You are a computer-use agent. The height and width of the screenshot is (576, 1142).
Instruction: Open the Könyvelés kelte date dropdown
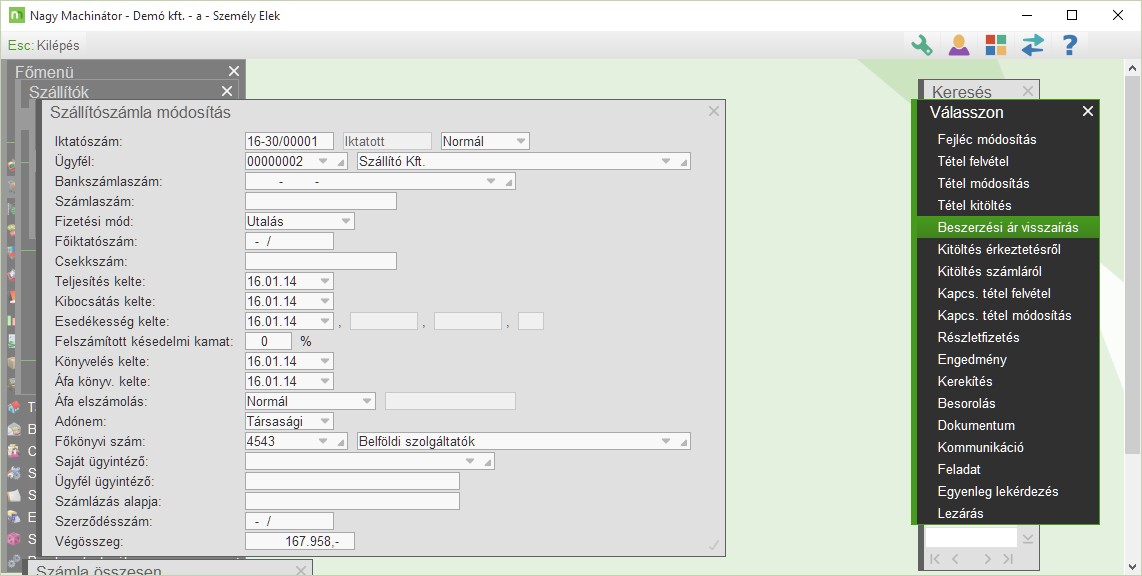coord(325,361)
